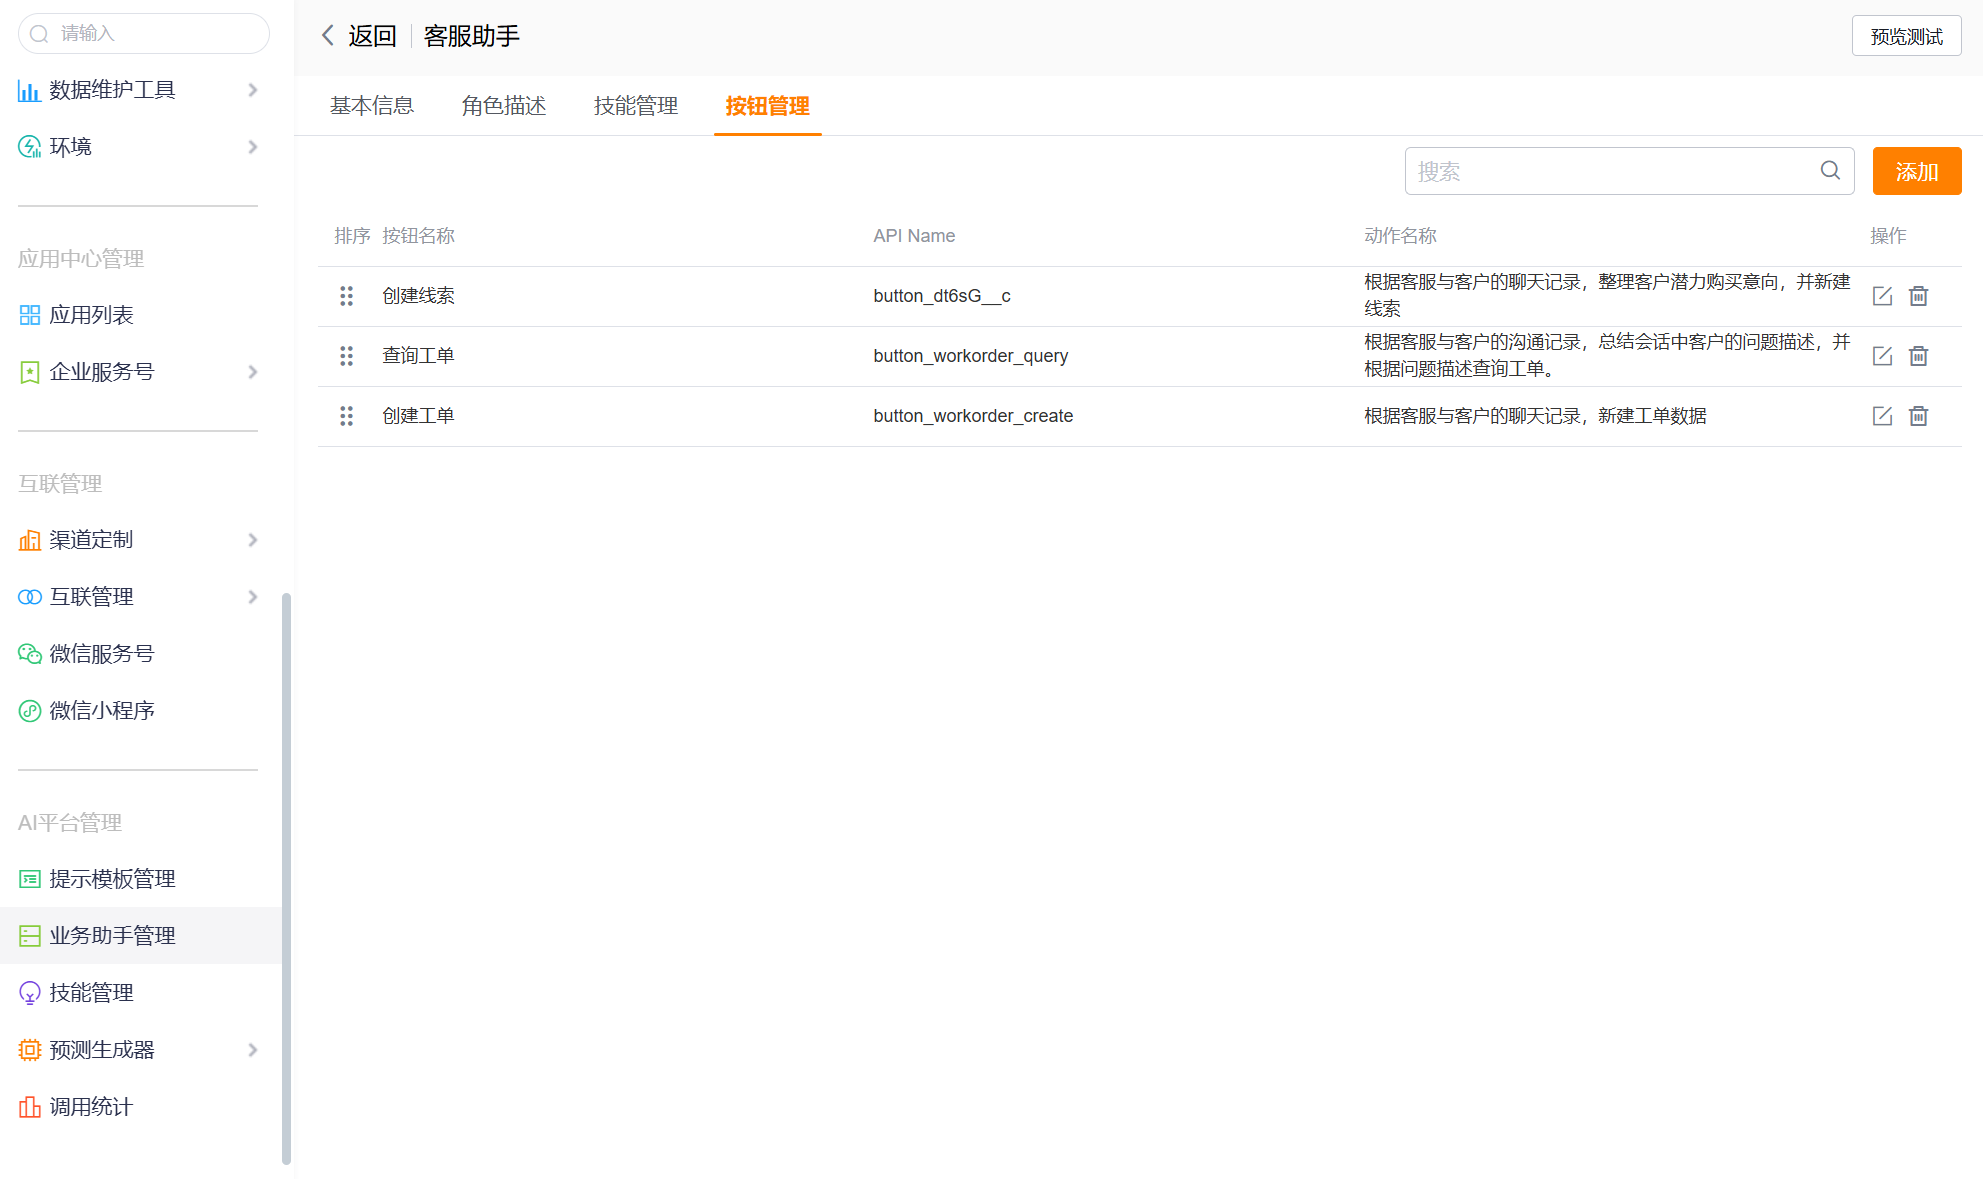Click the back arrow icon
Image resolution: width=1983 pixels, height=1179 pixels.
pos(327,36)
